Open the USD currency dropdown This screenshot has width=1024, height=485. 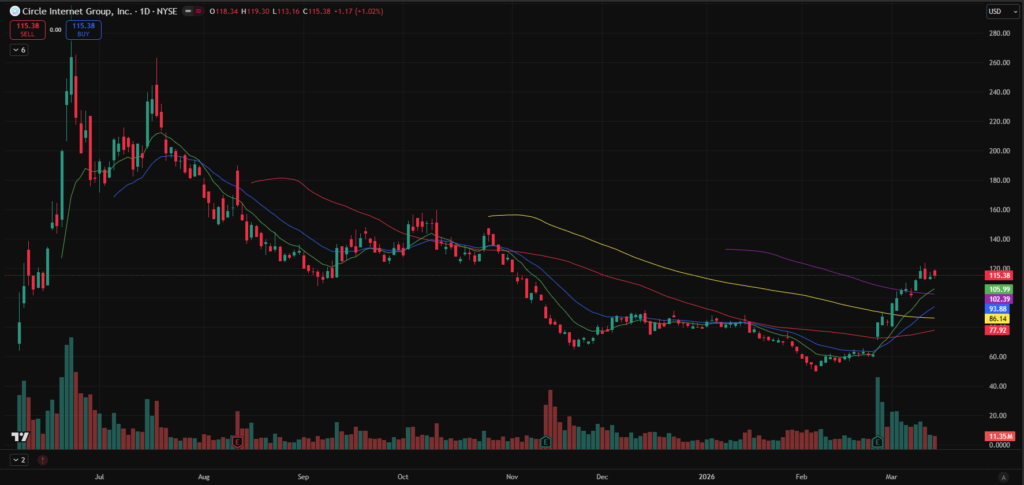(996, 11)
